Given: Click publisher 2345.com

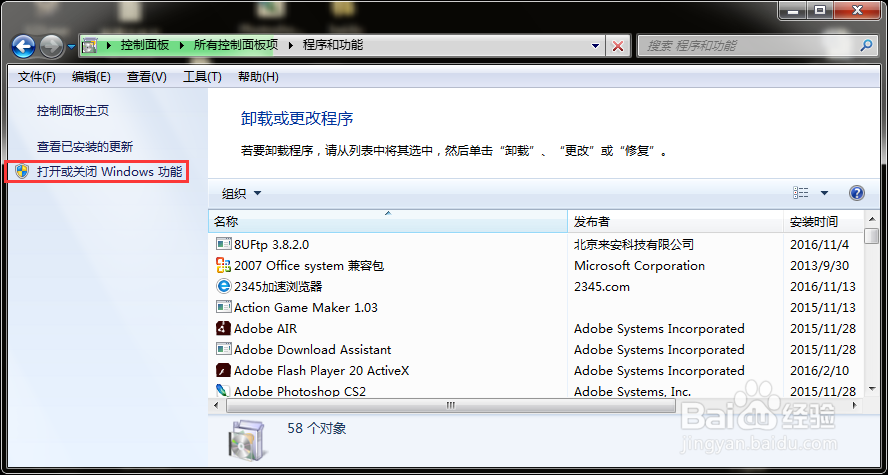Looking at the screenshot, I should point(601,286).
